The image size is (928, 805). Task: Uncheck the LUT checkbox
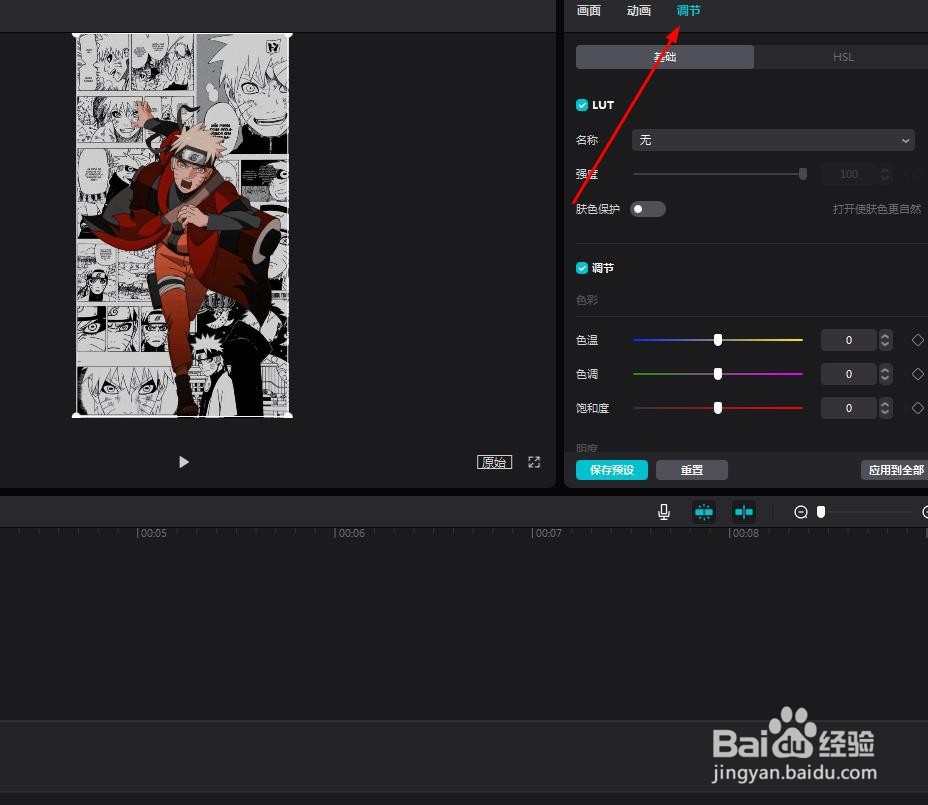click(x=582, y=105)
